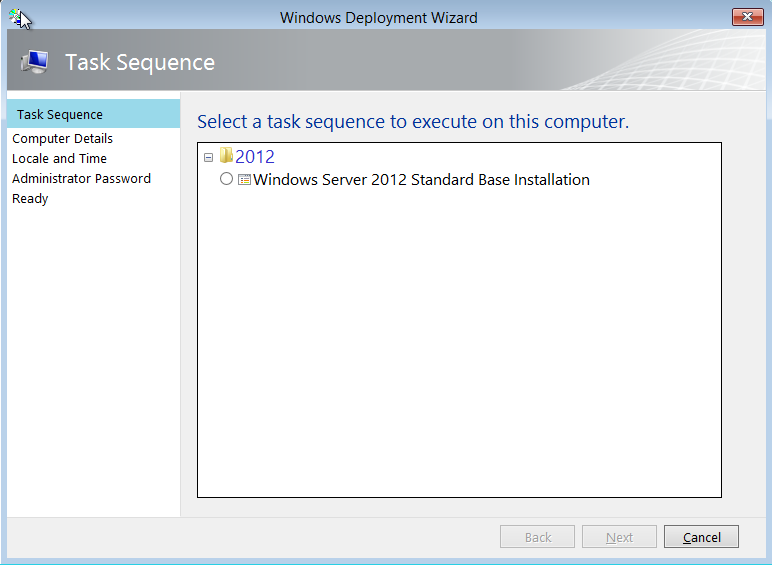Switch to the Locale and Time step
772x565 pixels.
click(59, 159)
